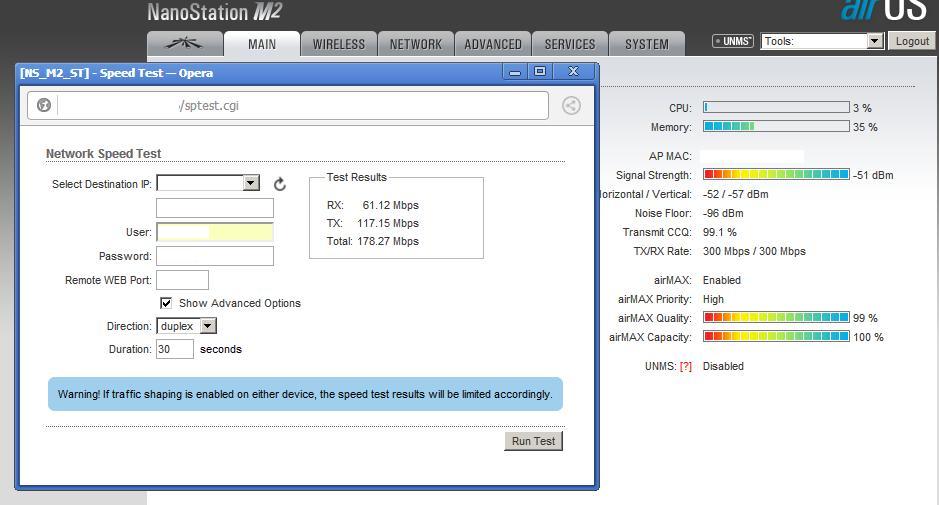Click the NanoStation M2 logo
The image size is (939, 505).
[x=214, y=13]
